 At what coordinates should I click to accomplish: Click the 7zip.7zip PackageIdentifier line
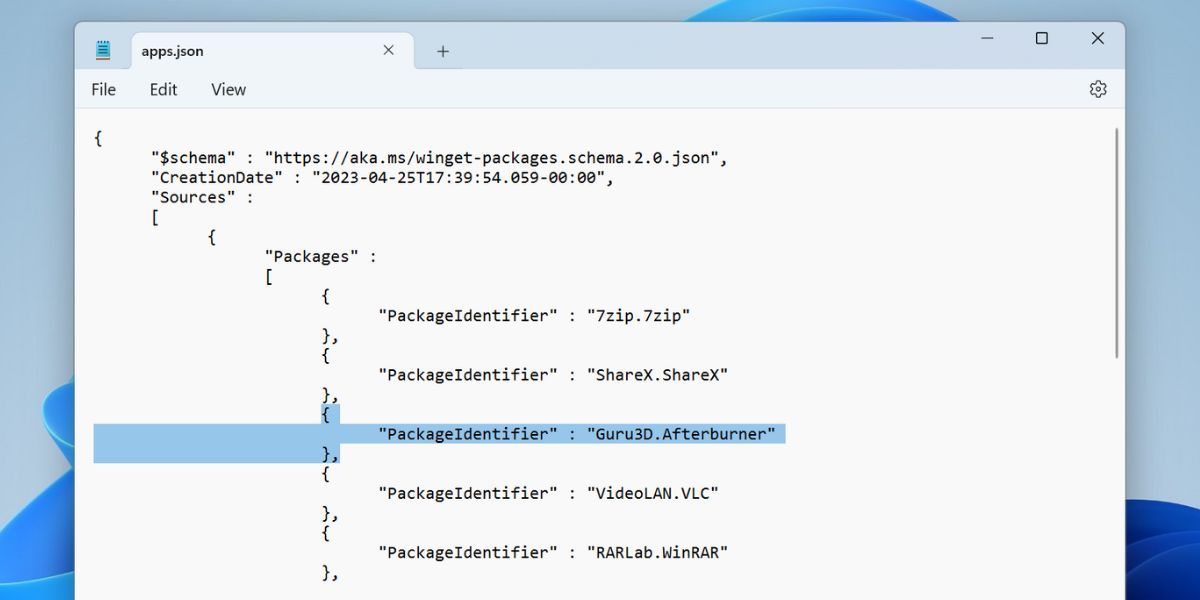(x=535, y=315)
